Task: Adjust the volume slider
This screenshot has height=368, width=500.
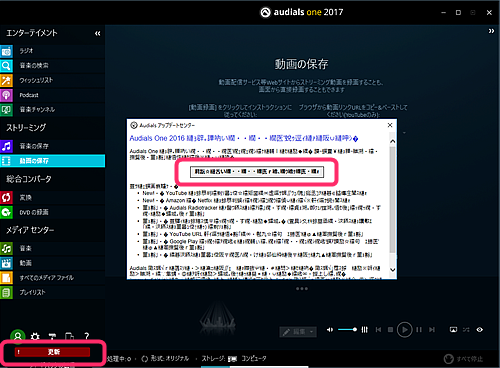Action: click(x=347, y=330)
